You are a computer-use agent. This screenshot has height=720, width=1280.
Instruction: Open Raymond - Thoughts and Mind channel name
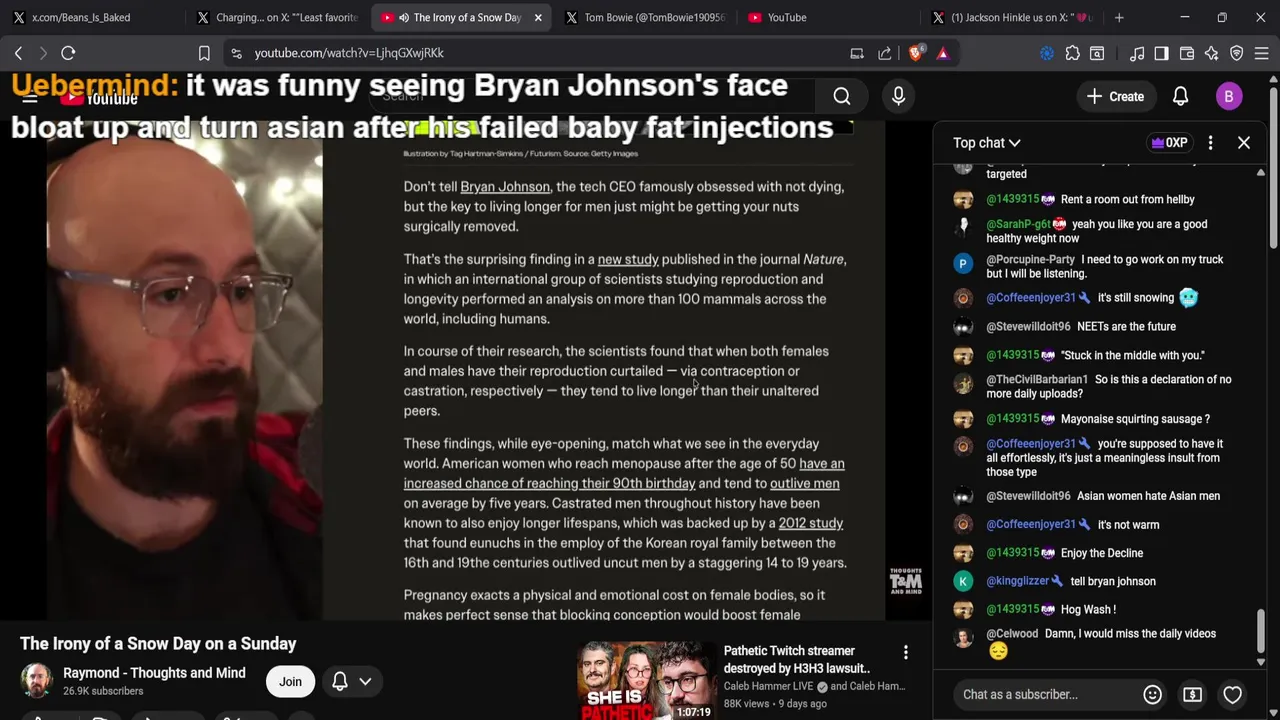coord(154,673)
